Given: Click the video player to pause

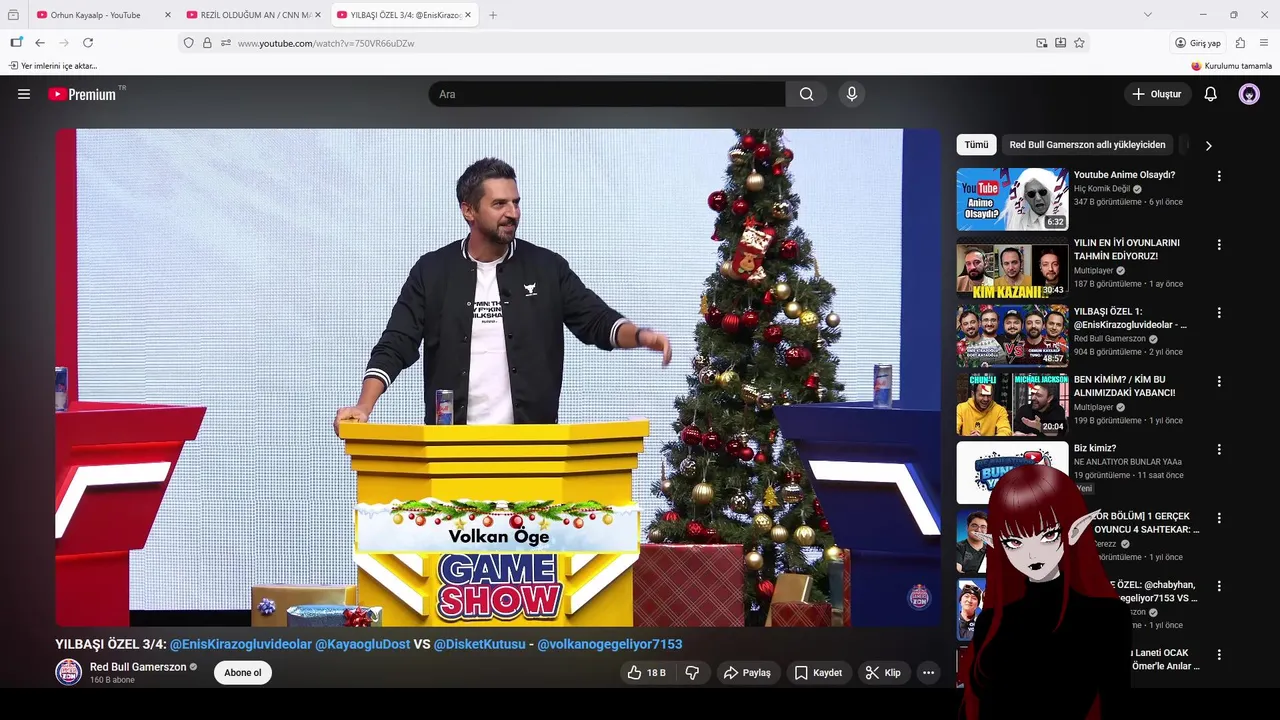Looking at the screenshot, I should 498,378.
